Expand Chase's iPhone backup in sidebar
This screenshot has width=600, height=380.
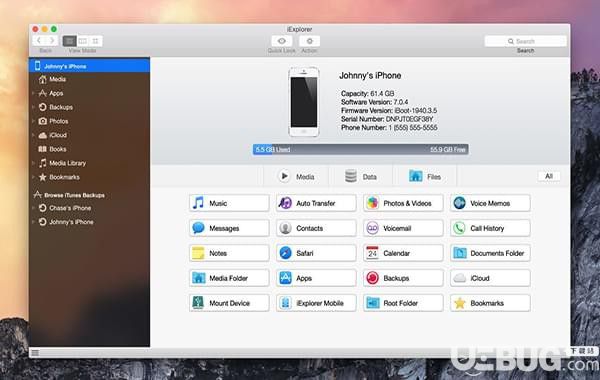[x=33, y=208]
